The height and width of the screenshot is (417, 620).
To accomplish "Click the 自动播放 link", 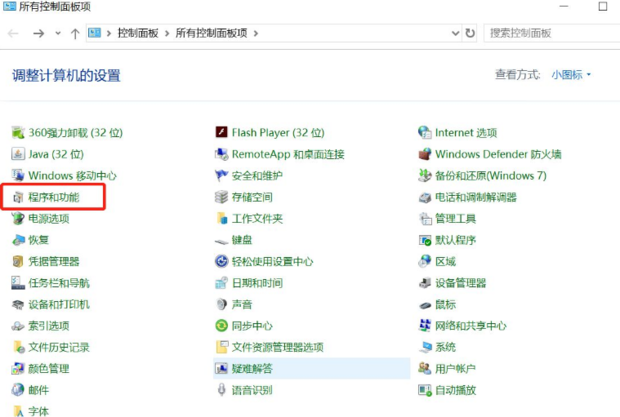I will pyautogui.click(x=455, y=390).
